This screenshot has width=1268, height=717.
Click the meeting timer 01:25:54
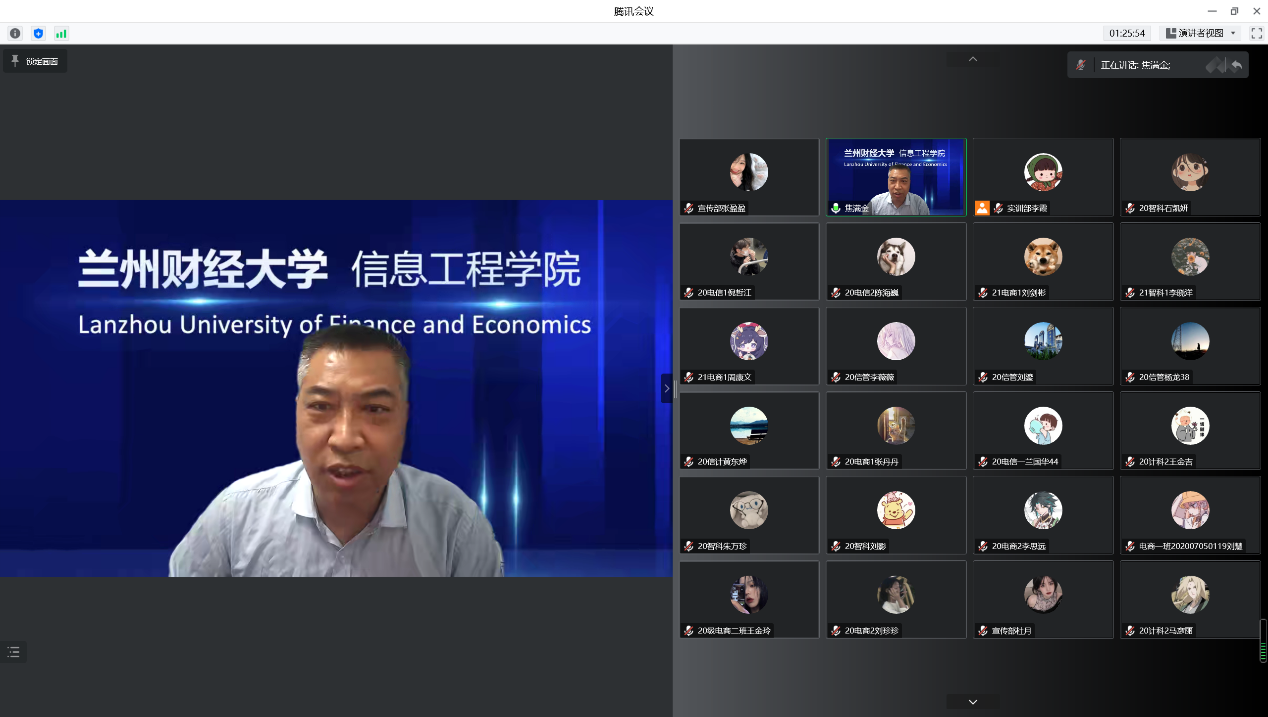coord(1126,33)
